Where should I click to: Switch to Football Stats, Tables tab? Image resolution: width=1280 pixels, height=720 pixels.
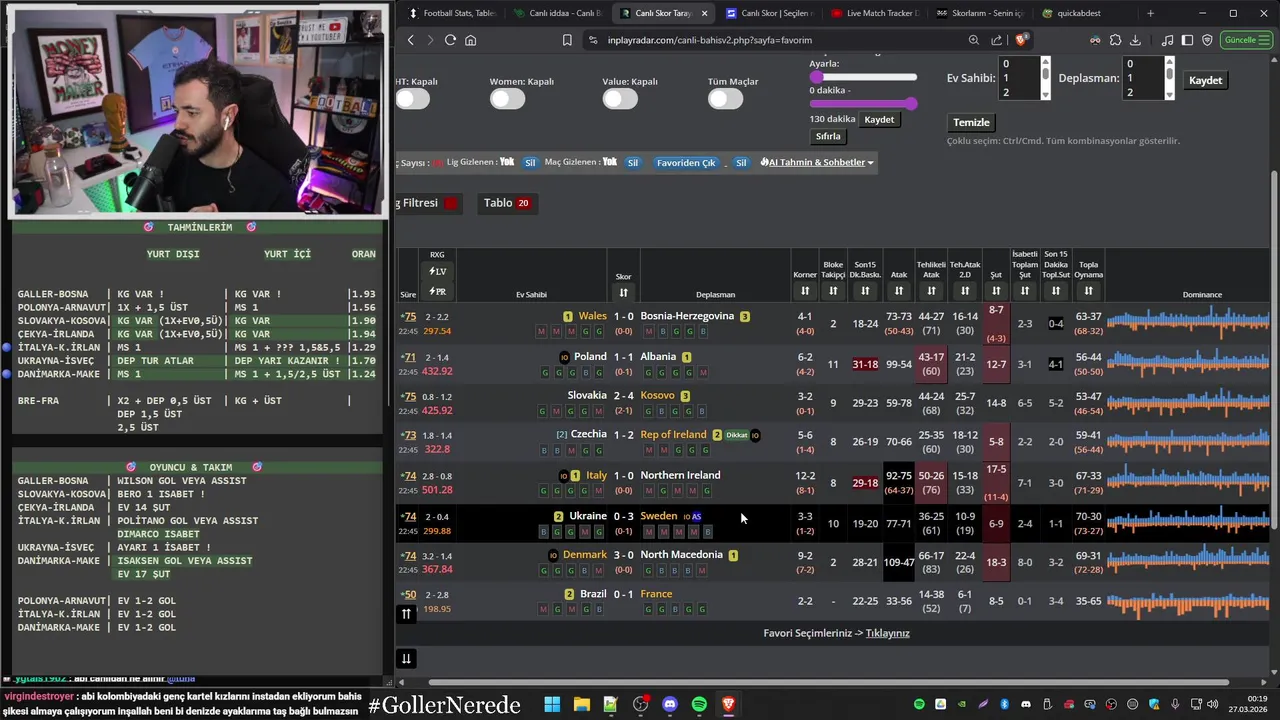tap(451, 13)
